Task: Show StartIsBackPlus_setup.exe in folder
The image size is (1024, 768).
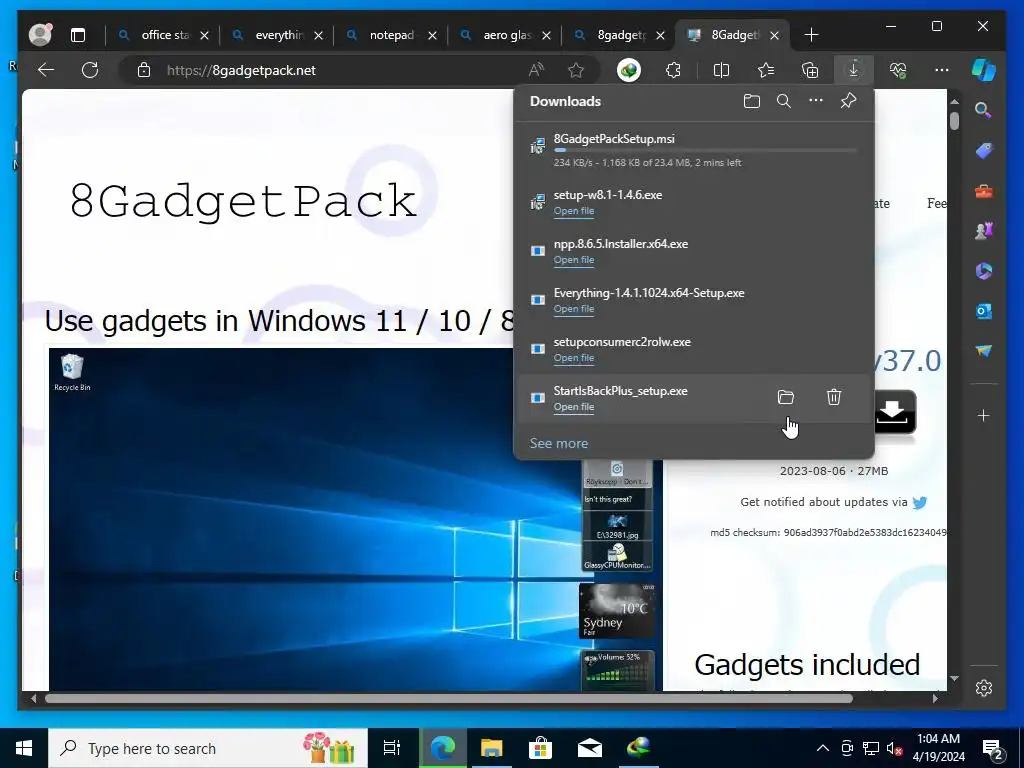Action: click(x=786, y=397)
